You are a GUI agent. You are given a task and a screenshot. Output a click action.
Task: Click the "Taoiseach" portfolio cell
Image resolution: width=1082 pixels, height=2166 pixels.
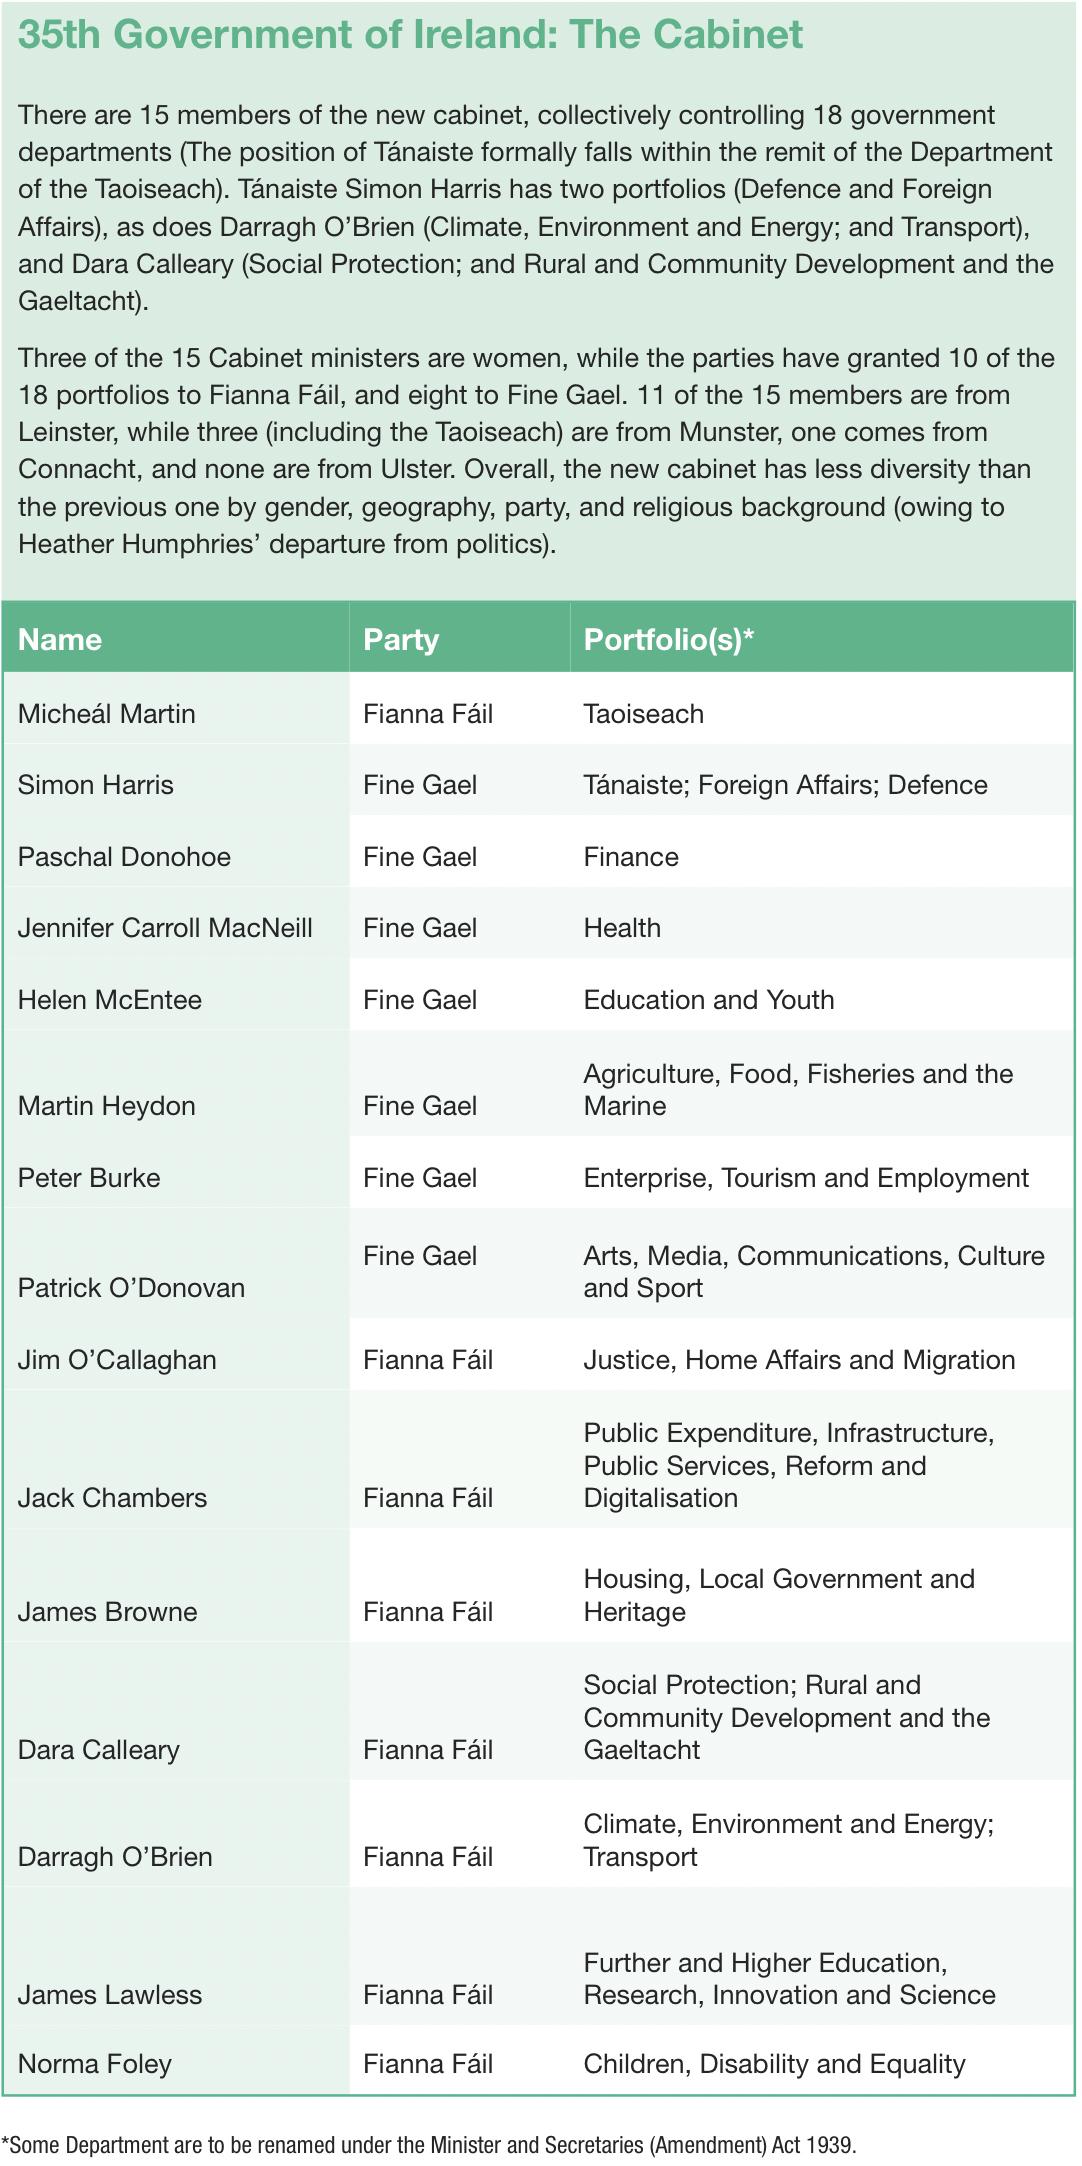[x=644, y=714]
